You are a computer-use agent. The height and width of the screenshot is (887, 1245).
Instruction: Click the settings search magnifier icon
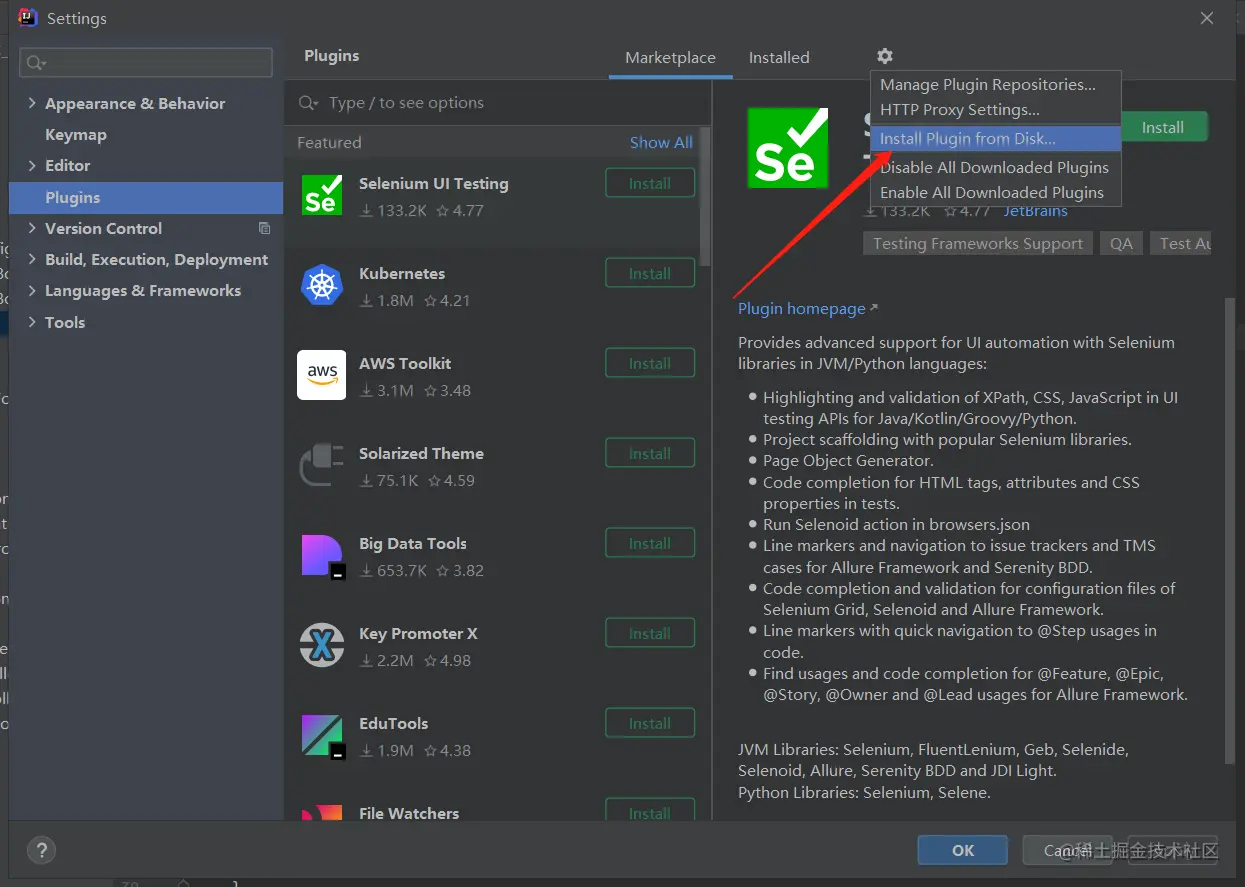click(x=36, y=63)
